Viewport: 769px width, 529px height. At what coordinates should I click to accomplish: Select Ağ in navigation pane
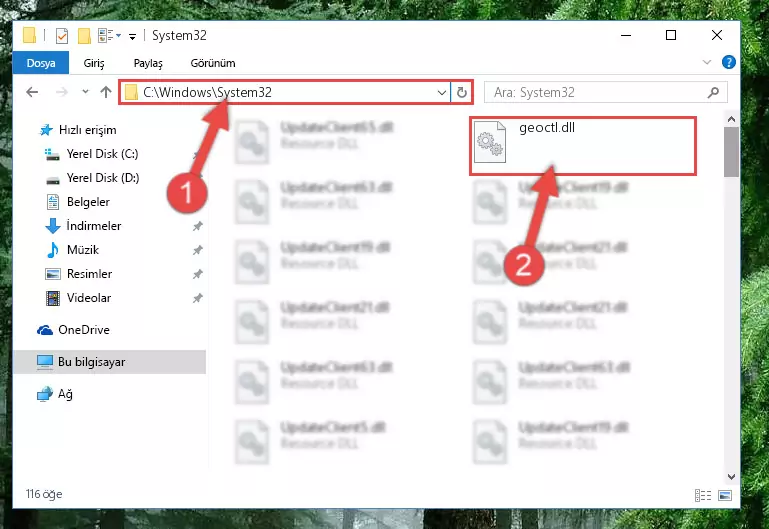[65, 394]
